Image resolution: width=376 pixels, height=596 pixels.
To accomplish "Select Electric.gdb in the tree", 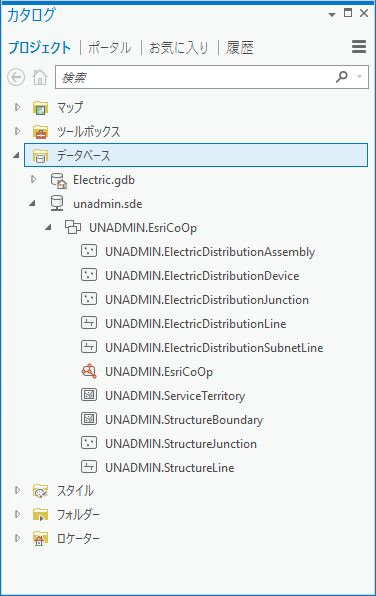I will click(104, 180).
